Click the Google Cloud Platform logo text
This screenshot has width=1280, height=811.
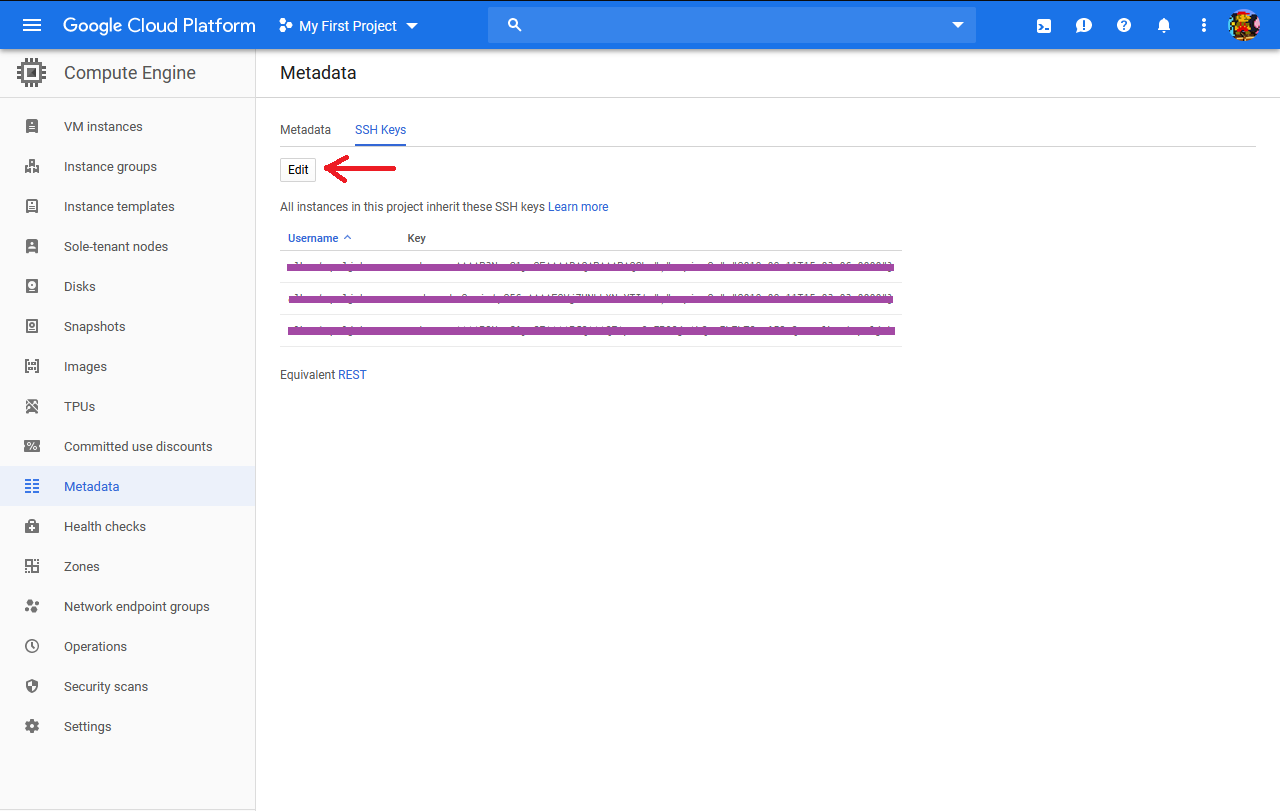[159, 25]
